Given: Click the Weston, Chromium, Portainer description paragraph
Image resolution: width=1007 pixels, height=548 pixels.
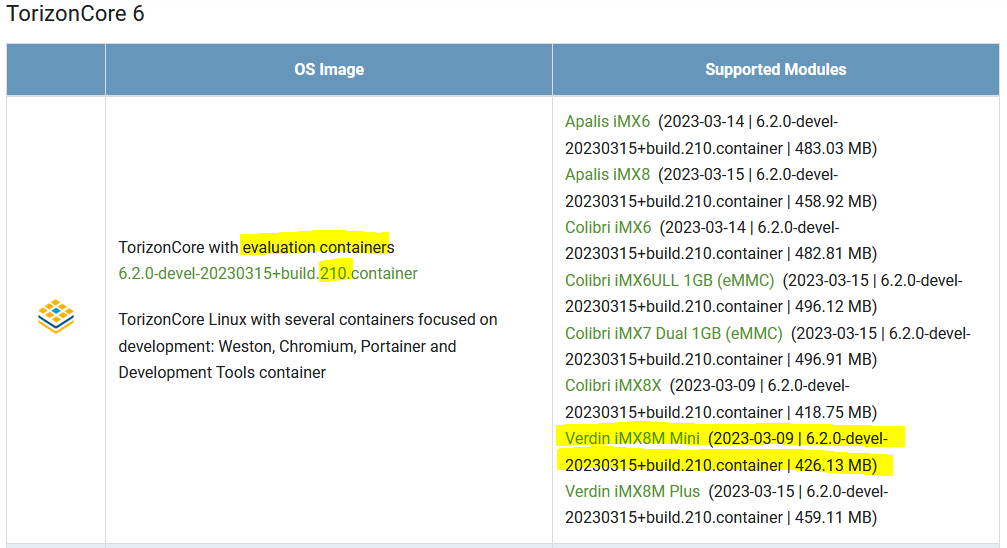Looking at the screenshot, I should click(308, 346).
